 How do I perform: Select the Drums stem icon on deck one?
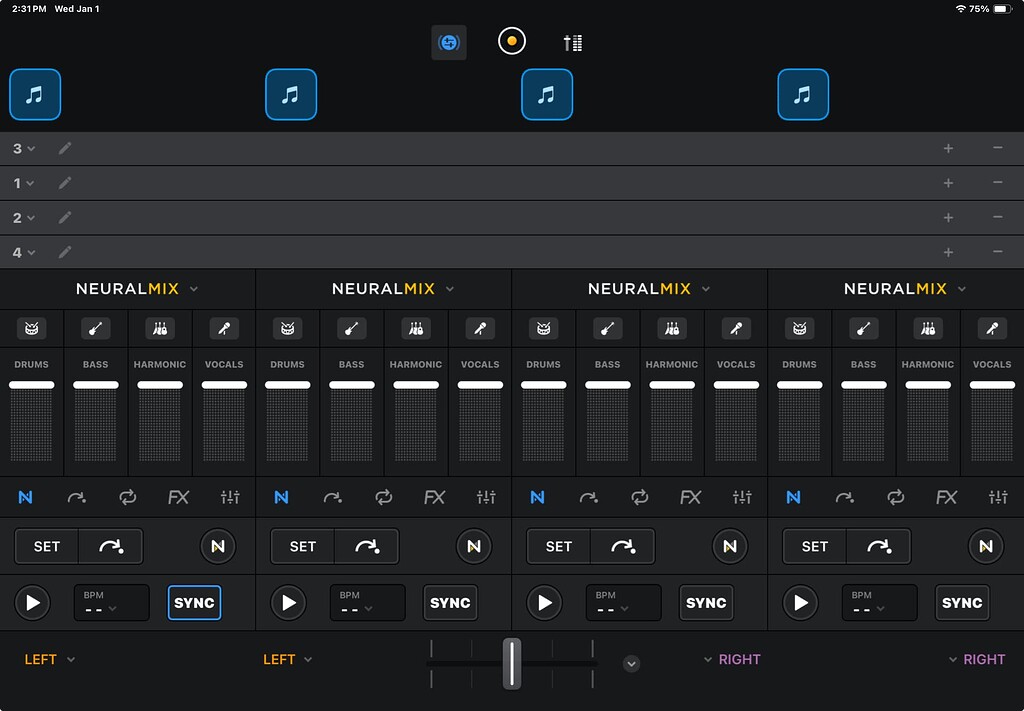[31, 327]
